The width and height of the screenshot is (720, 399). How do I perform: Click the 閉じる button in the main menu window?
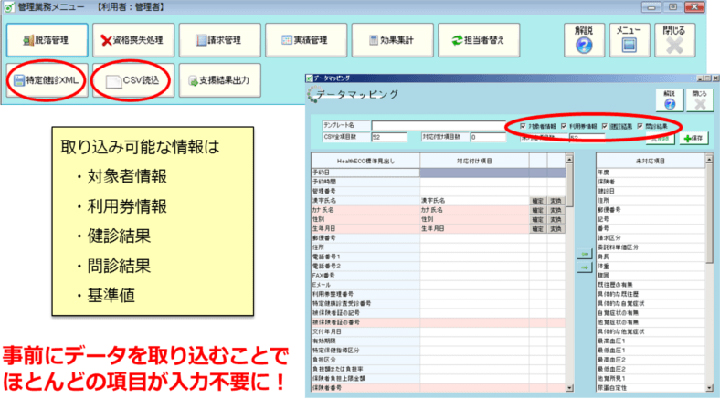[x=674, y=40]
